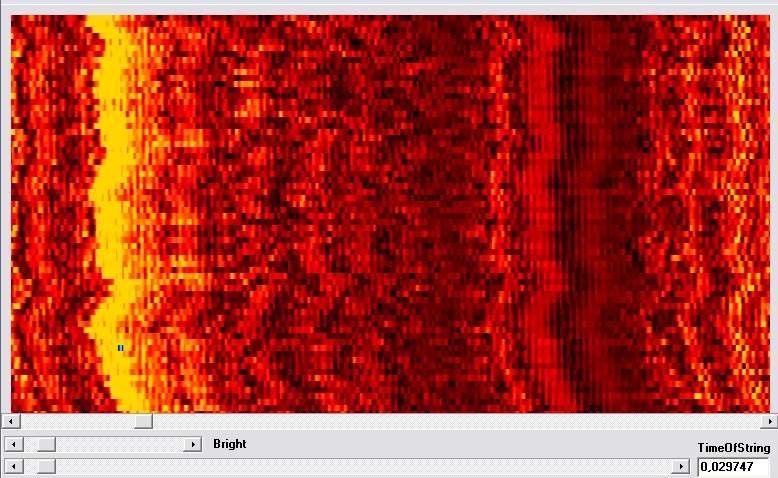Click left arrow of the heatmap horizontal scrollbar
The width and height of the screenshot is (778, 478).
[x=10, y=422]
